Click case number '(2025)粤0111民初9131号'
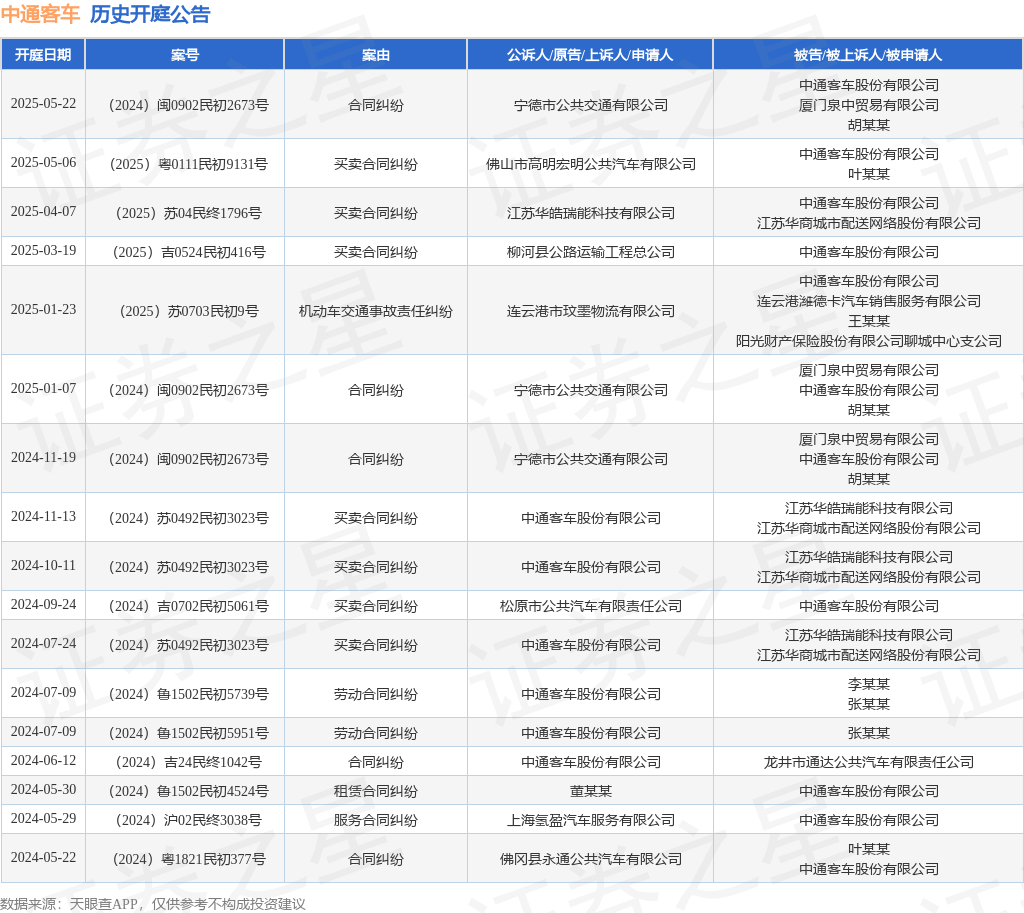 [188, 164]
